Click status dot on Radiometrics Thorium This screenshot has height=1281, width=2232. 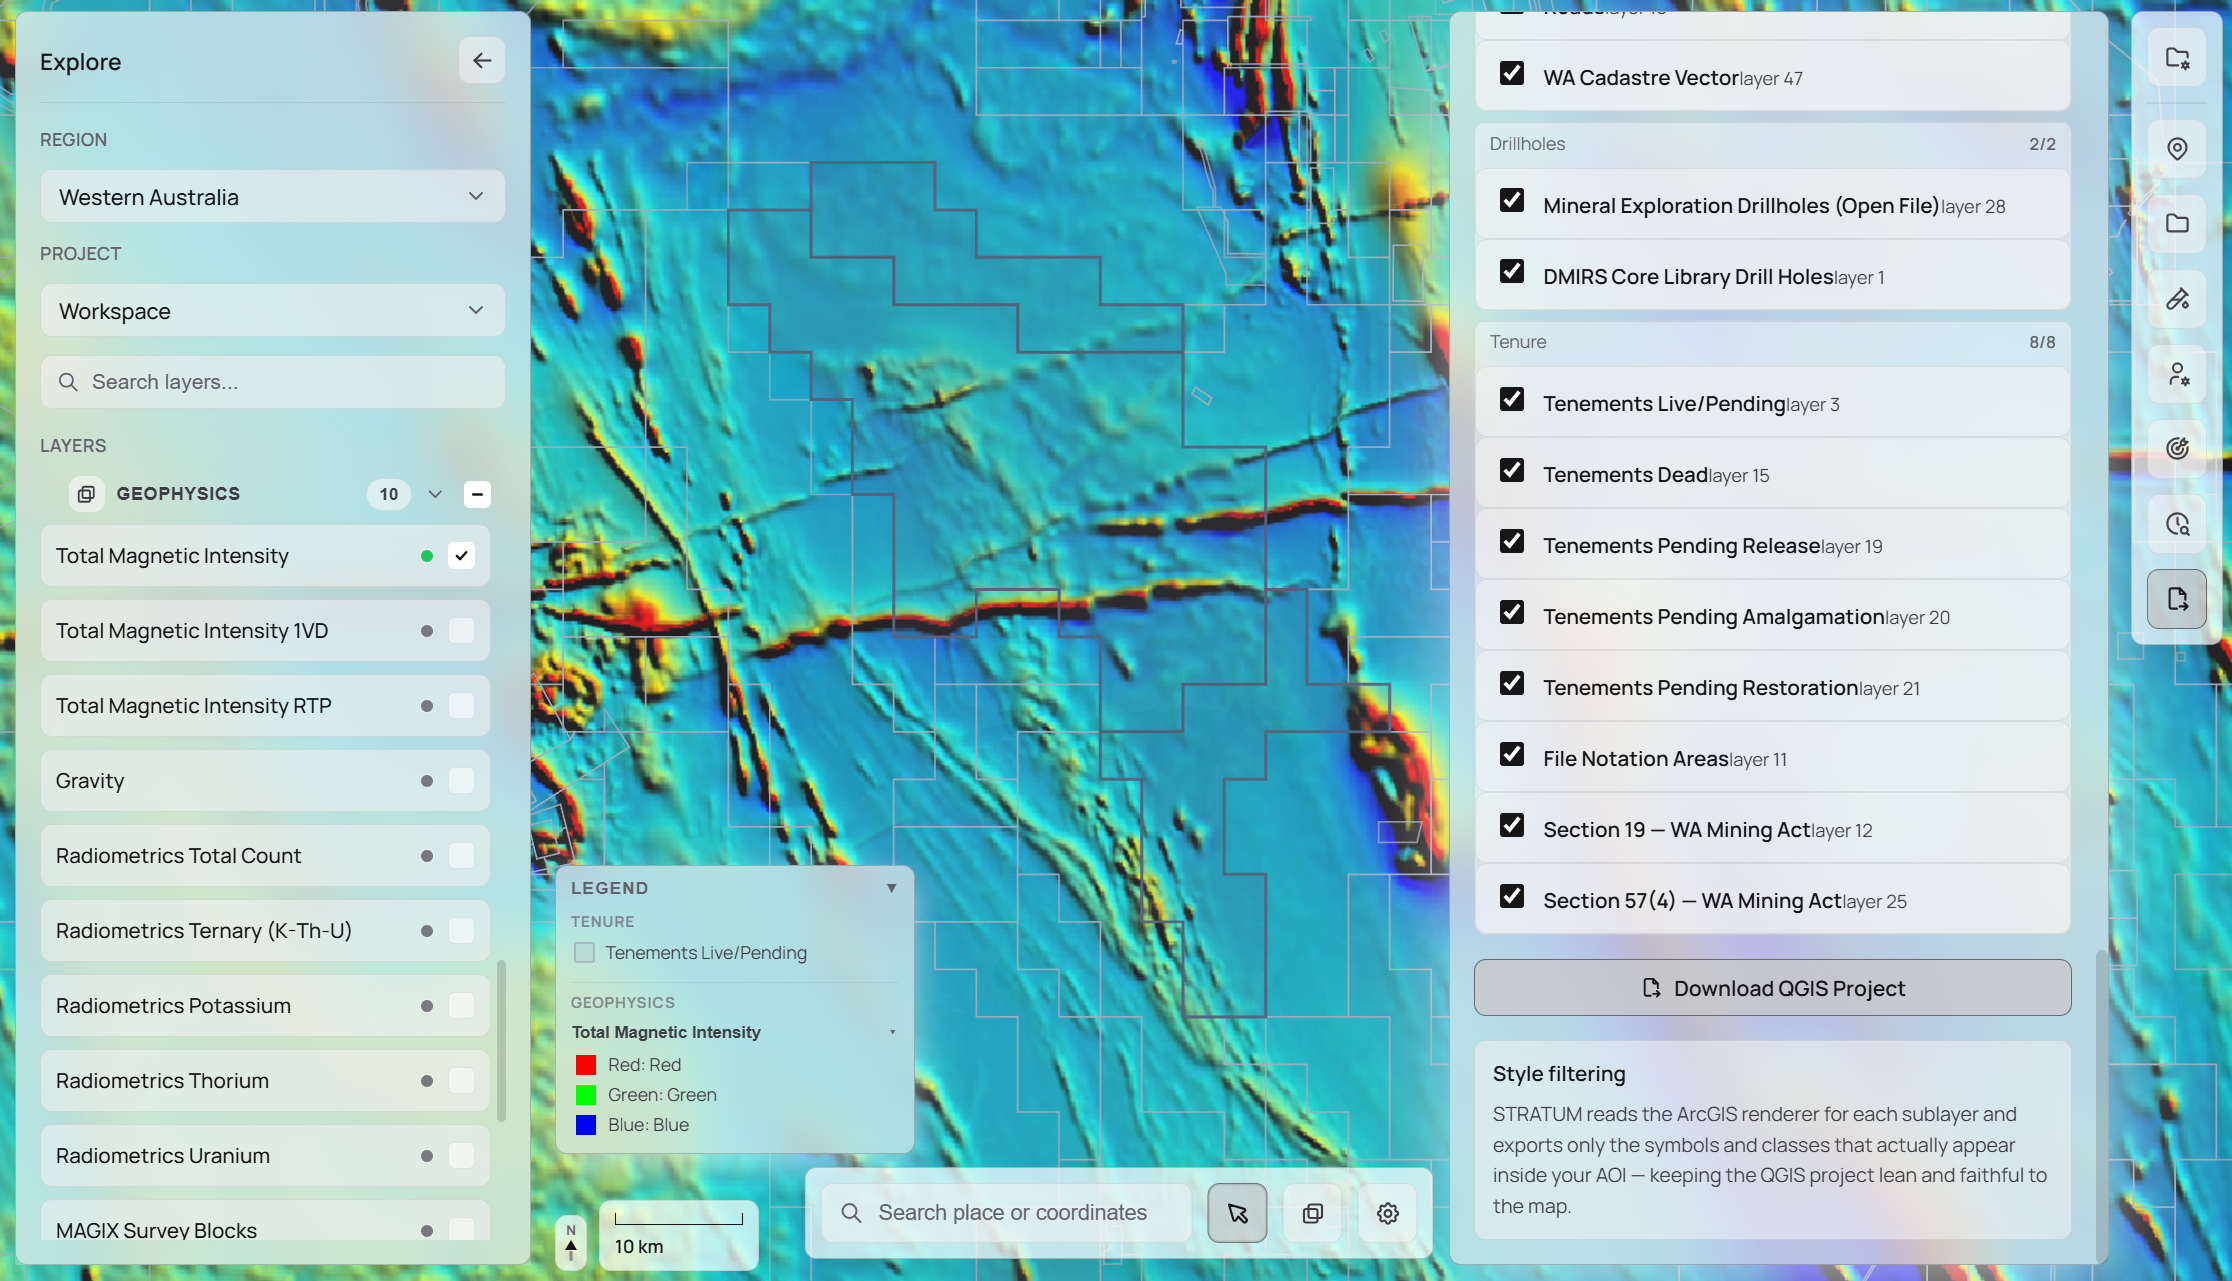tap(427, 1081)
